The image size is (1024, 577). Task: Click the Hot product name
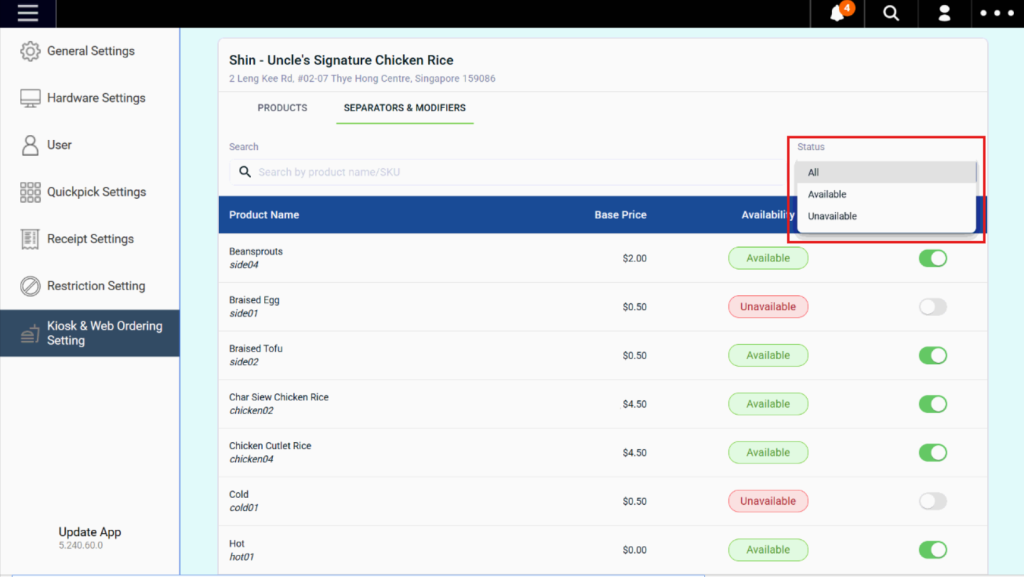(237, 543)
